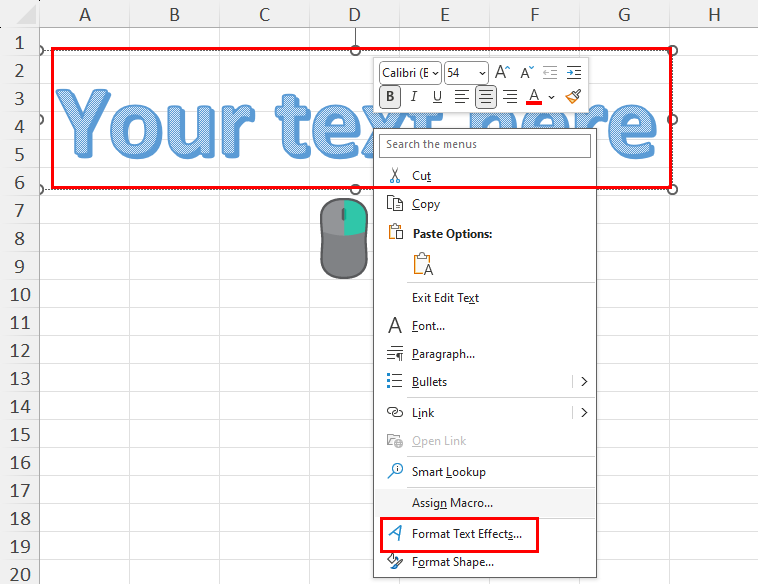The image size is (758, 584).
Task: Select row 10 header
Action: tap(20, 294)
